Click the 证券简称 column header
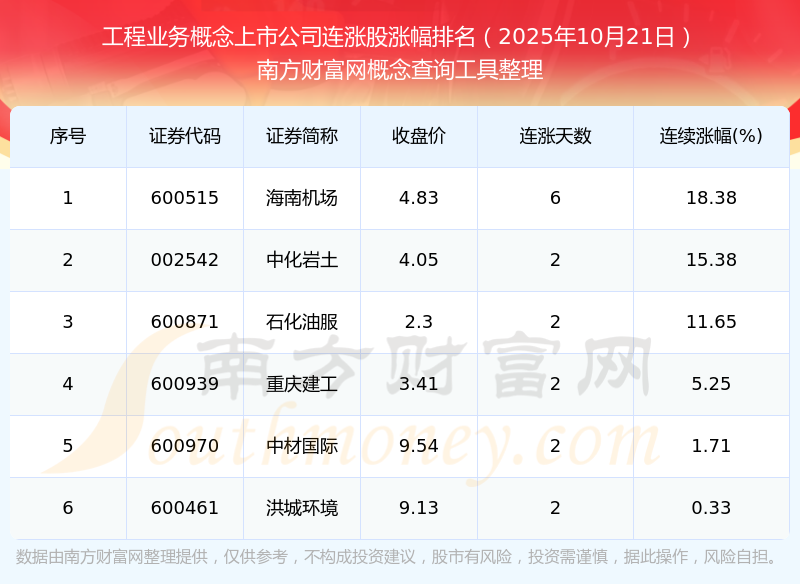Viewport: 800px width, 584px height. click(x=302, y=136)
